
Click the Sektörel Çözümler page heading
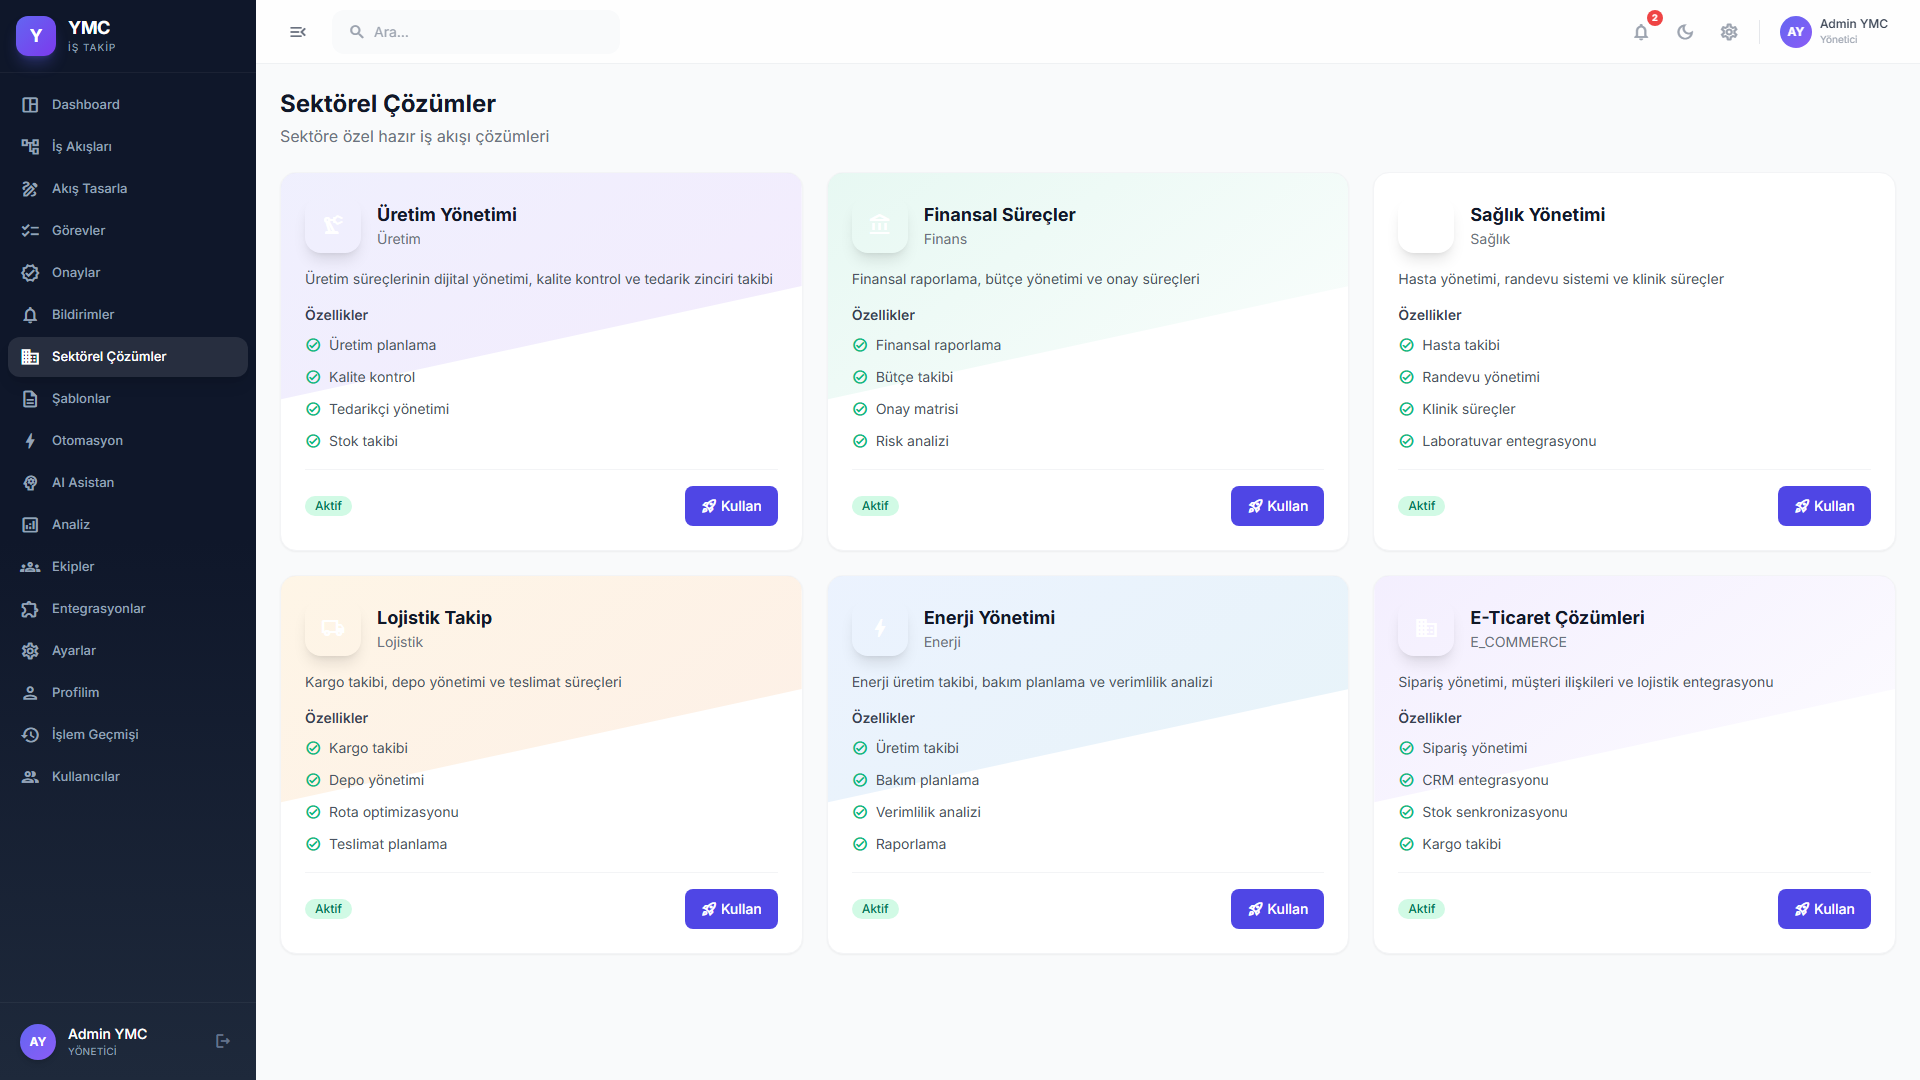click(x=388, y=104)
